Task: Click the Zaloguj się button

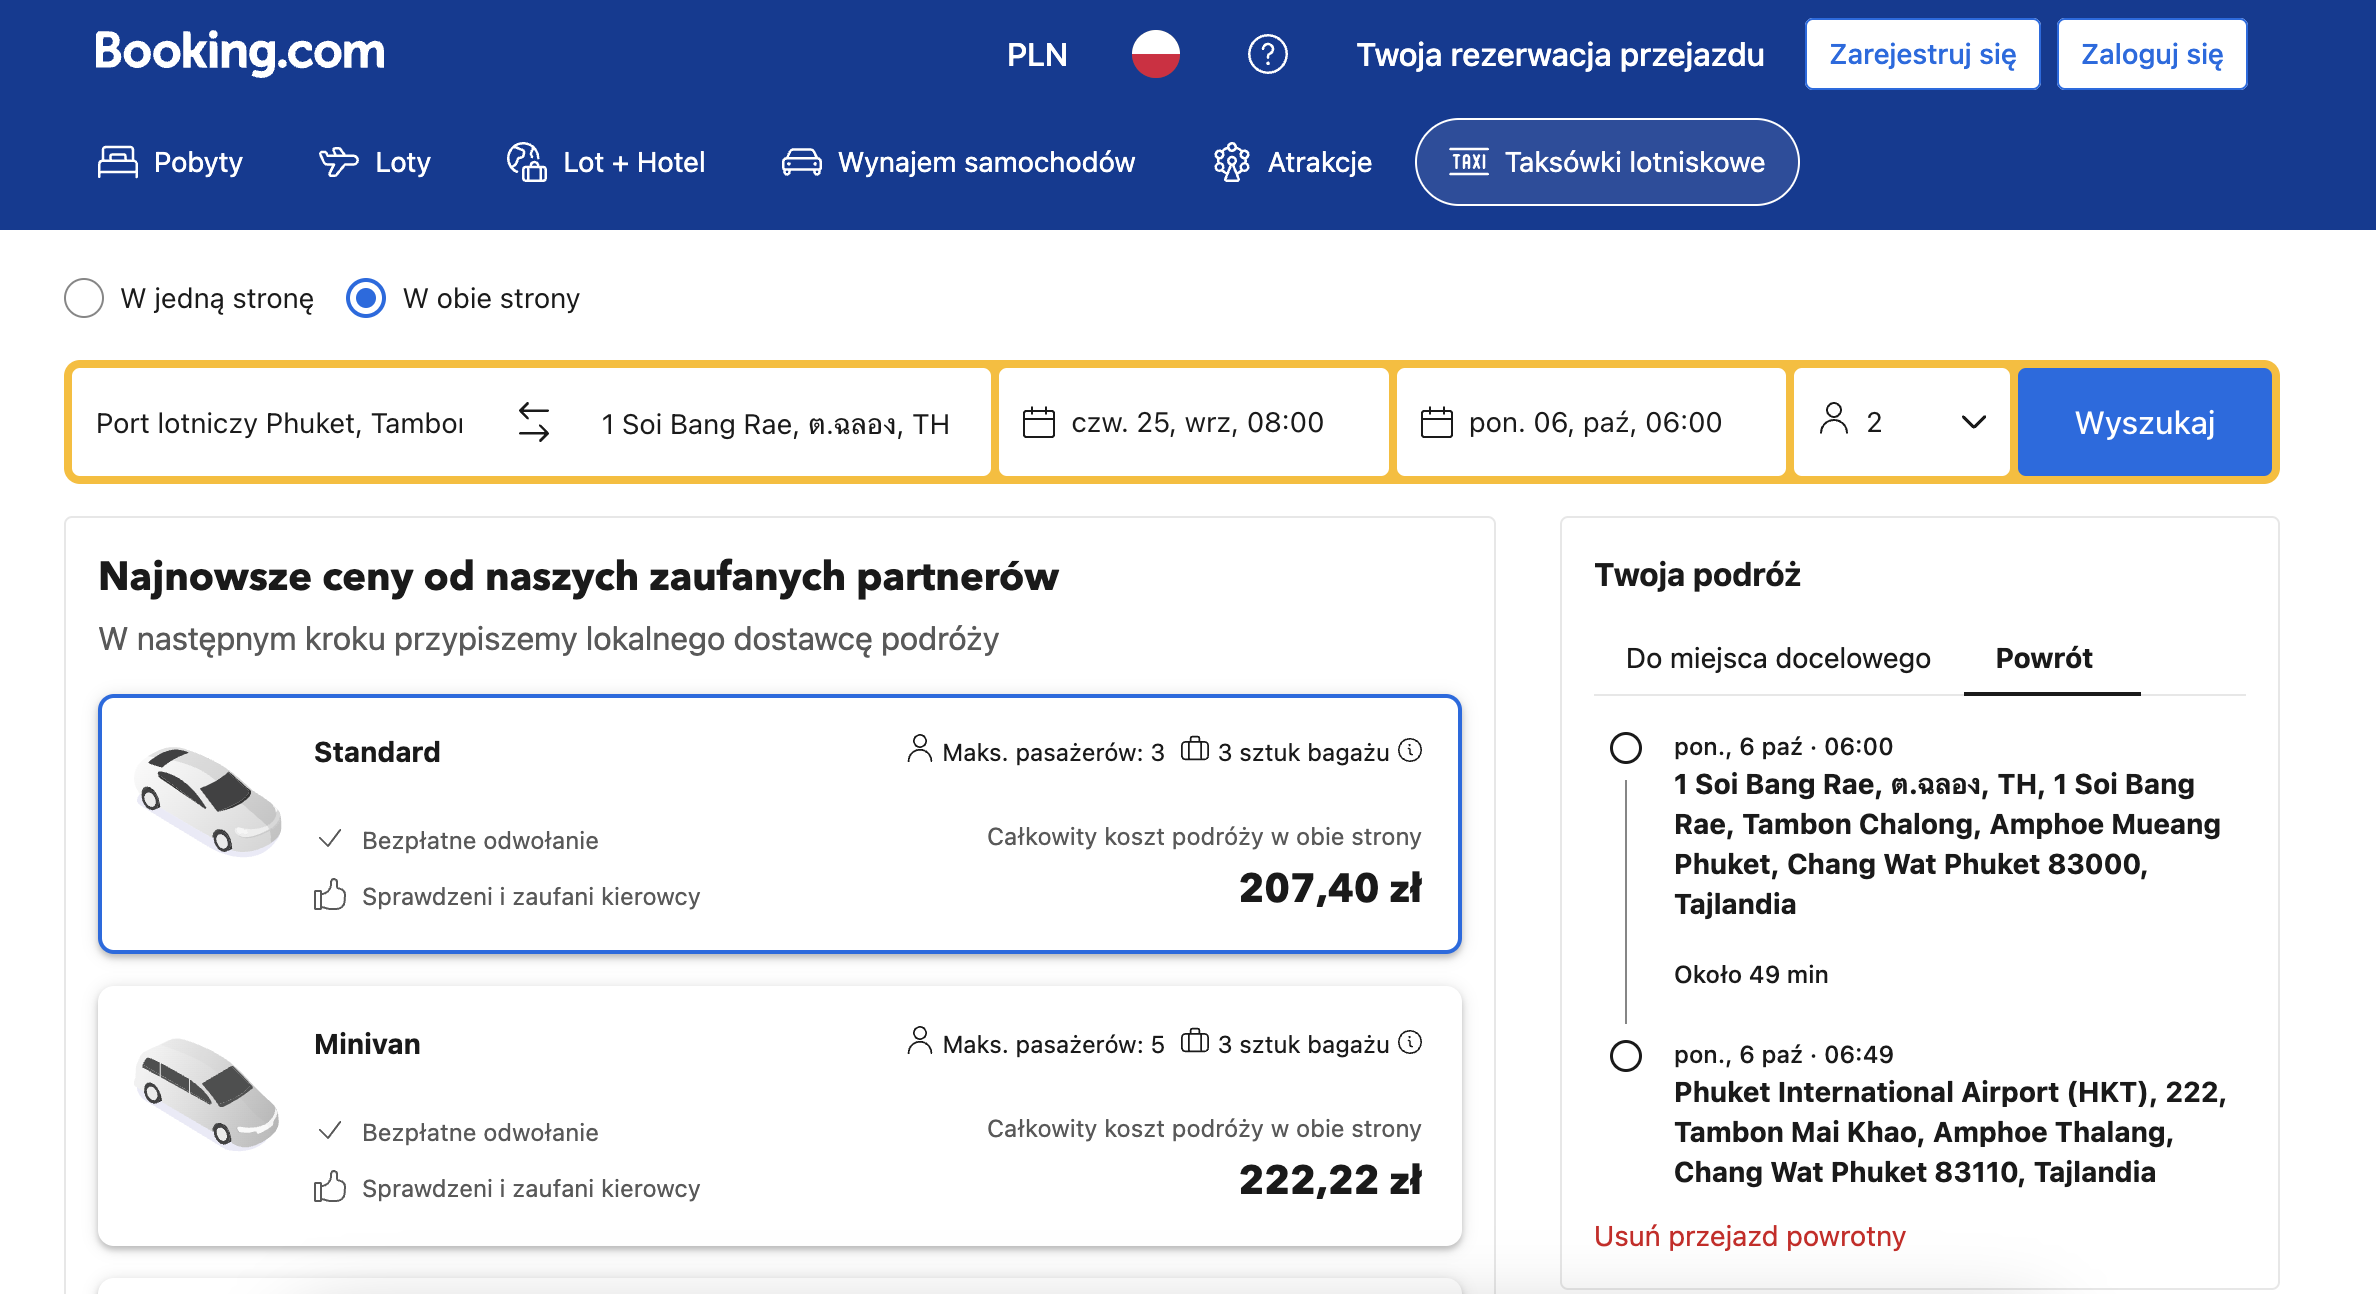Action: click(x=2152, y=54)
